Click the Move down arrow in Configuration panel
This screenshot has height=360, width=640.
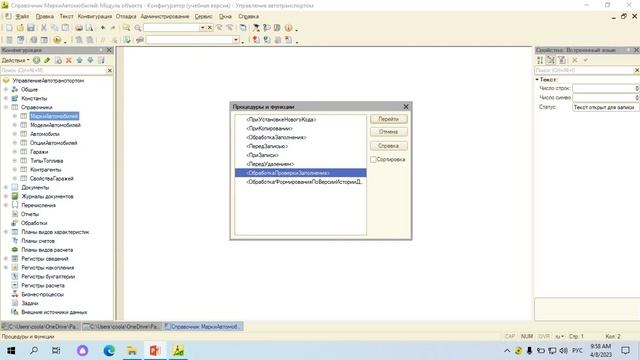coord(90,60)
